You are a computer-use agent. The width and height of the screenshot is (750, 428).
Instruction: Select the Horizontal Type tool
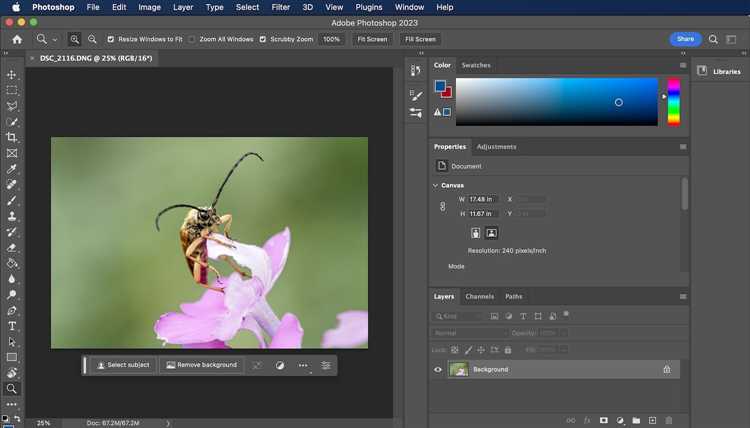[11, 326]
